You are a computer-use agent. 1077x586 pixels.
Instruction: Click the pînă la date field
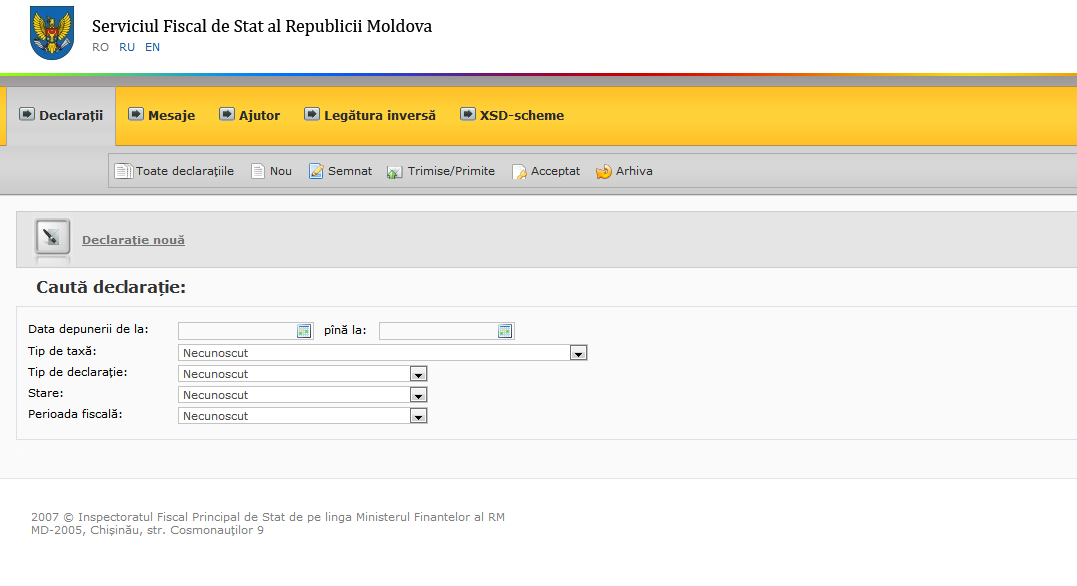coord(437,331)
